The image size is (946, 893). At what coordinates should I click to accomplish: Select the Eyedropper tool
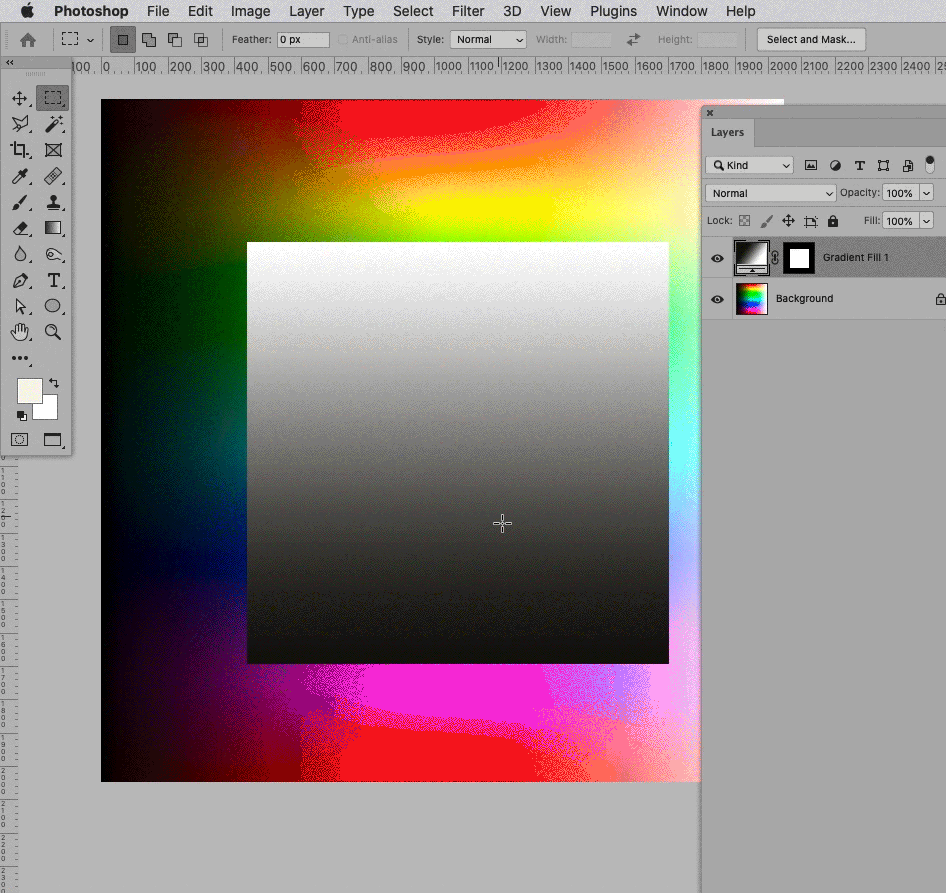20,176
